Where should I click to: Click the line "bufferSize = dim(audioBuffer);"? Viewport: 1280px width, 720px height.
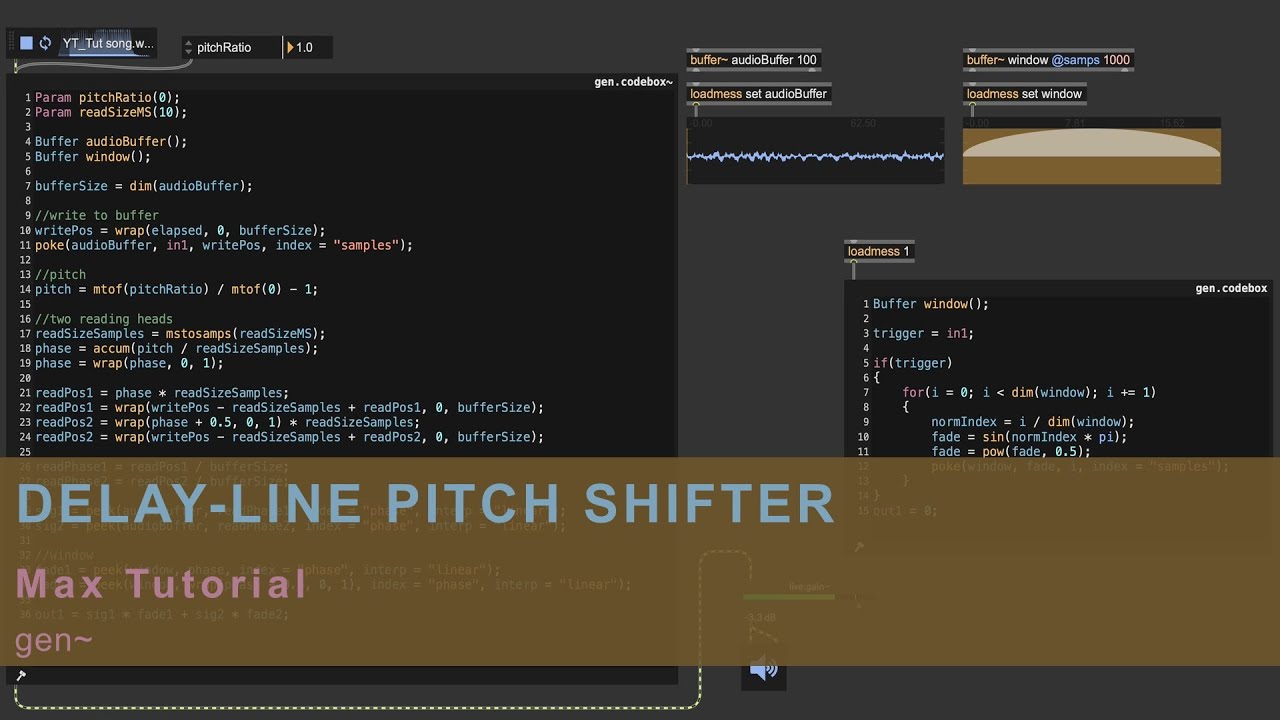(x=144, y=186)
